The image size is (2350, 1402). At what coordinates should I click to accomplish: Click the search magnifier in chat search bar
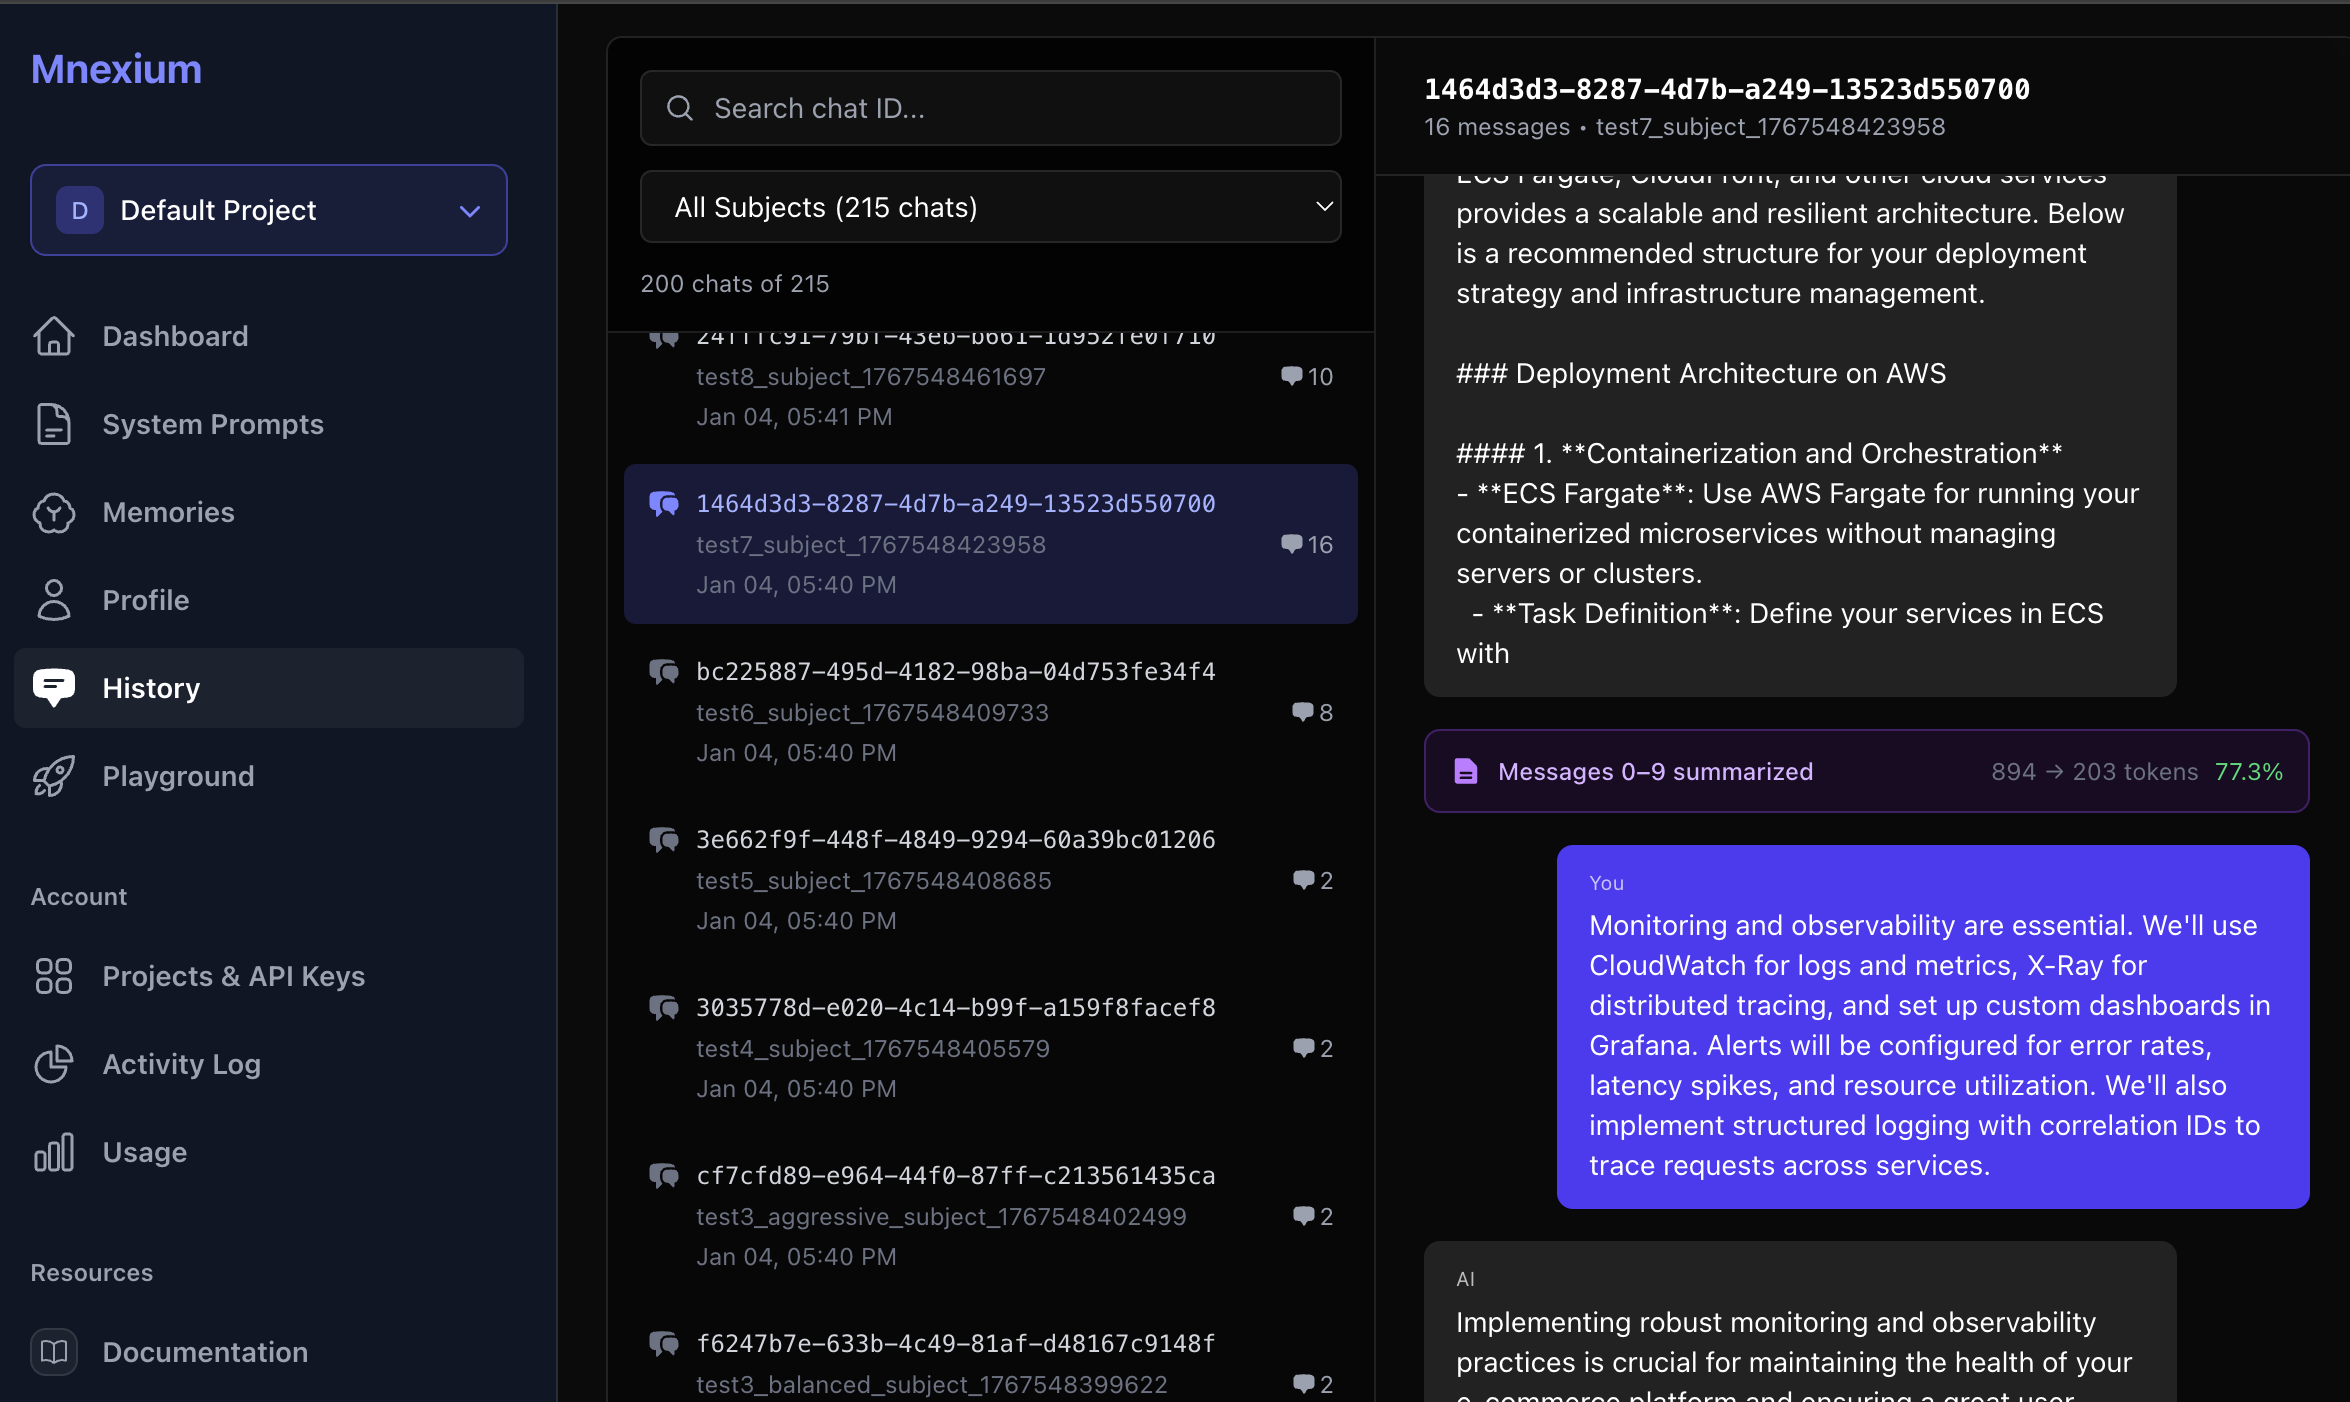click(680, 108)
